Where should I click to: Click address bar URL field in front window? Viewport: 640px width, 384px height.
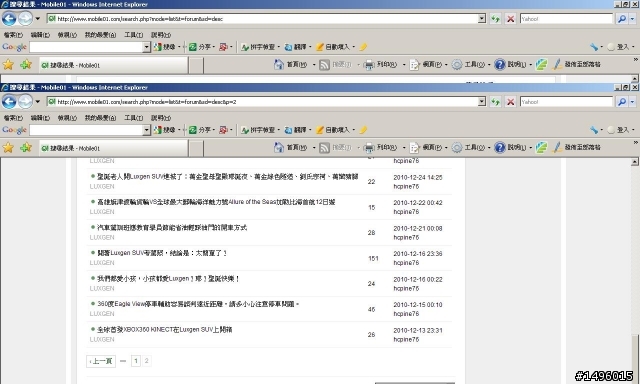(261, 102)
